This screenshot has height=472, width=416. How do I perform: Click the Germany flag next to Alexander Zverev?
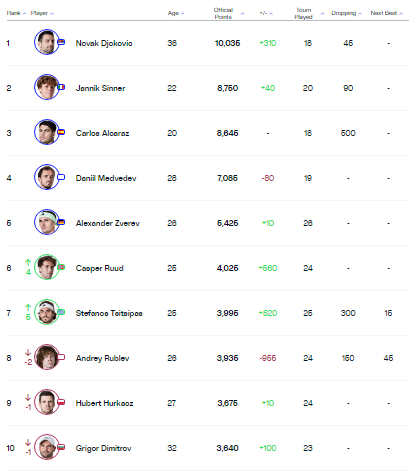point(61,222)
